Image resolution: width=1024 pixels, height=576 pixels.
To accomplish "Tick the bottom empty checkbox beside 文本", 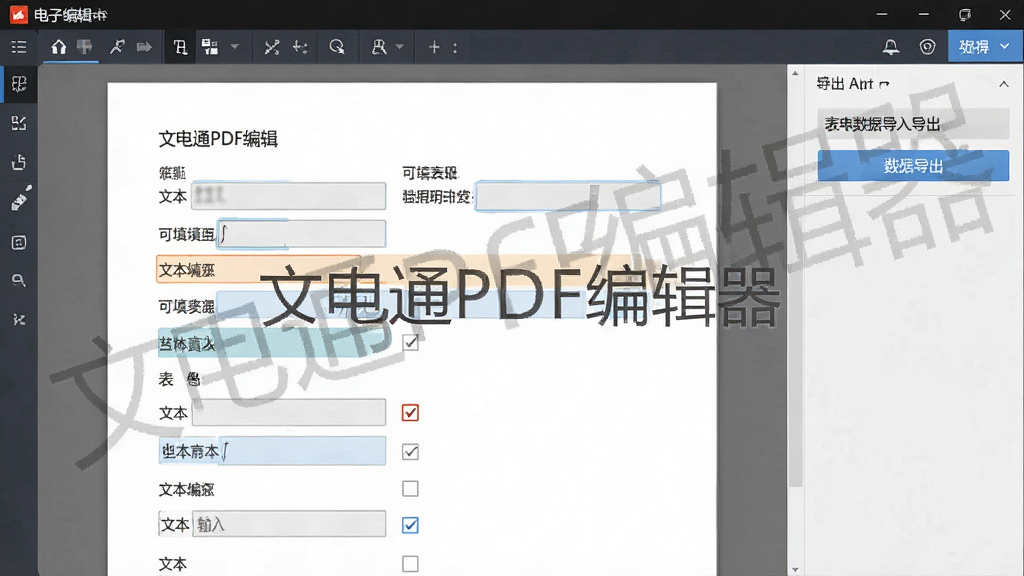I will (x=410, y=564).
